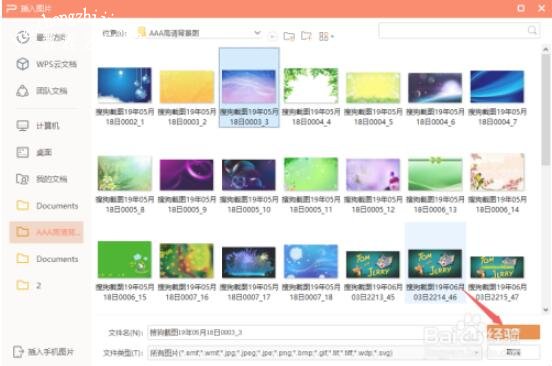552x366 pixels.
Task: Click the vertical scrollbar thumb
Action: 546,109
